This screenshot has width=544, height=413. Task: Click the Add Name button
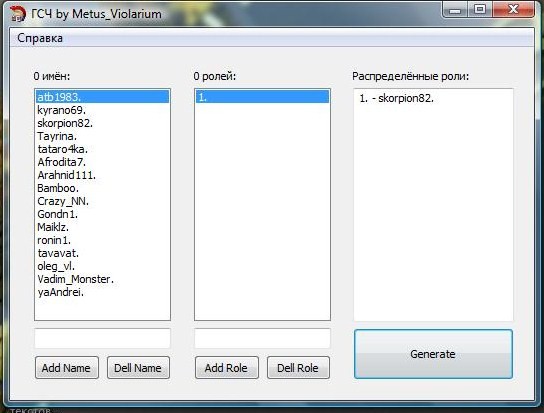click(x=67, y=368)
